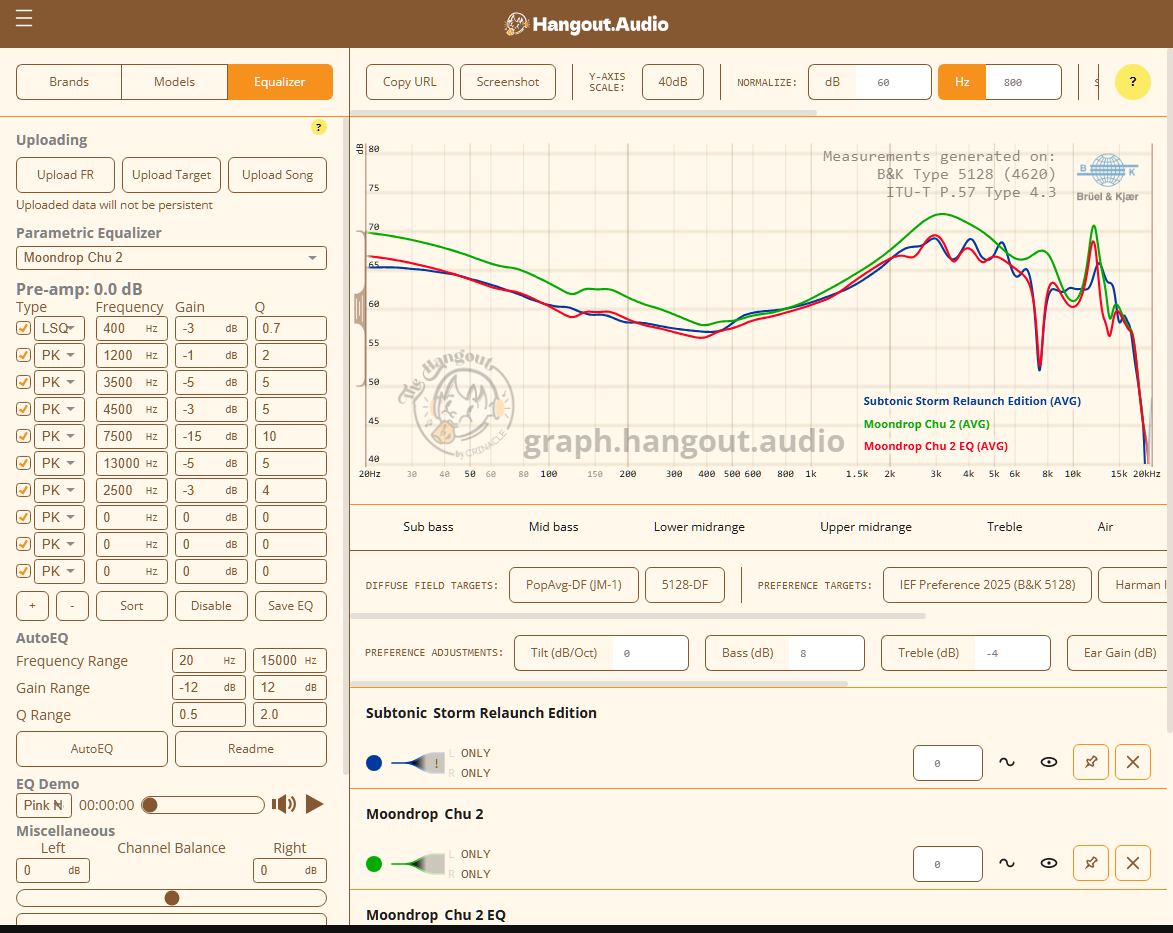Click small help icon near Uploading section
Screen dimensions: 1173x933
[319, 127]
